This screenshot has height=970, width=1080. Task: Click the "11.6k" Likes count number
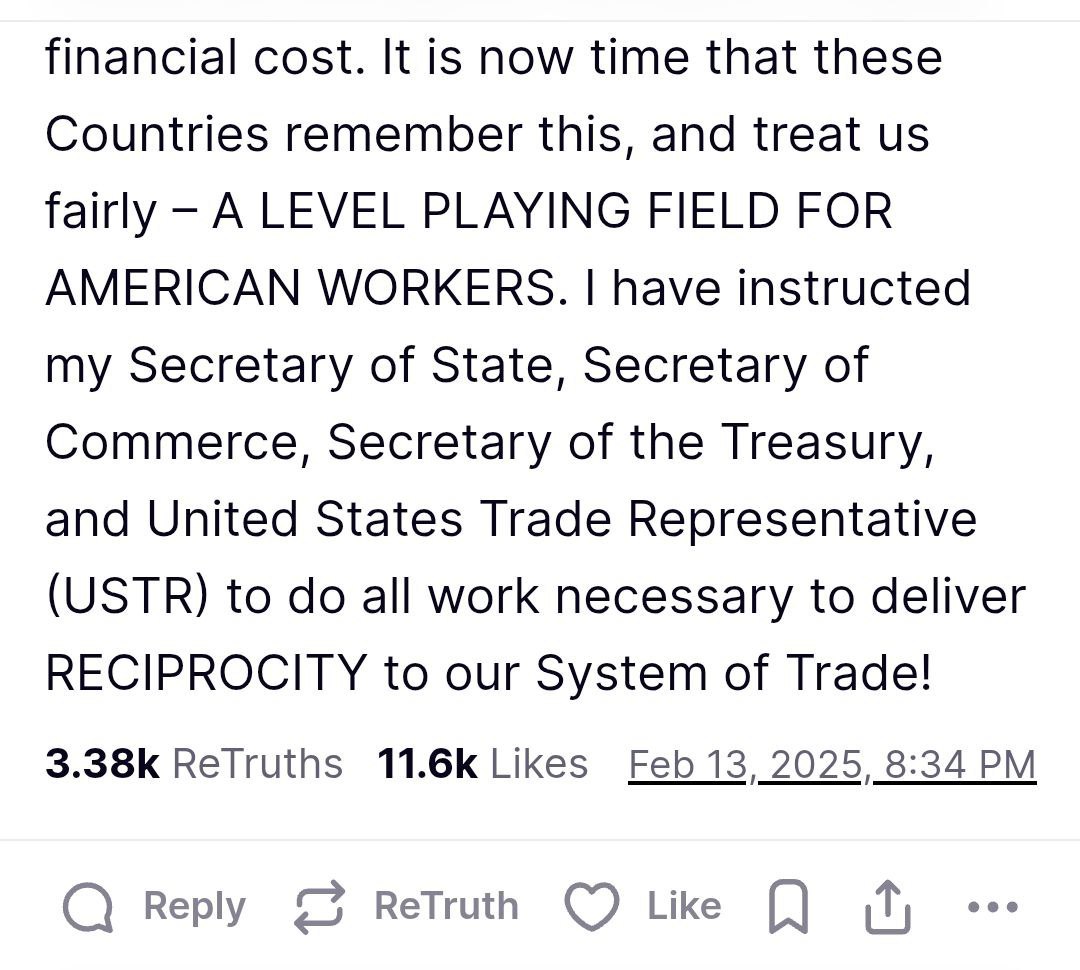point(427,764)
